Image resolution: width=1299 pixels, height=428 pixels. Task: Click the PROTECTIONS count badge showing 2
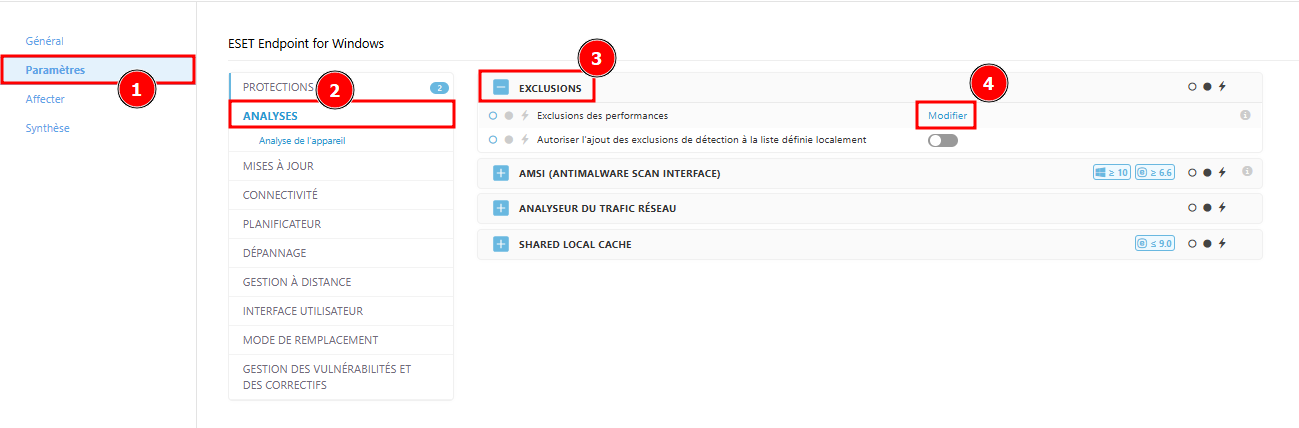pos(439,88)
